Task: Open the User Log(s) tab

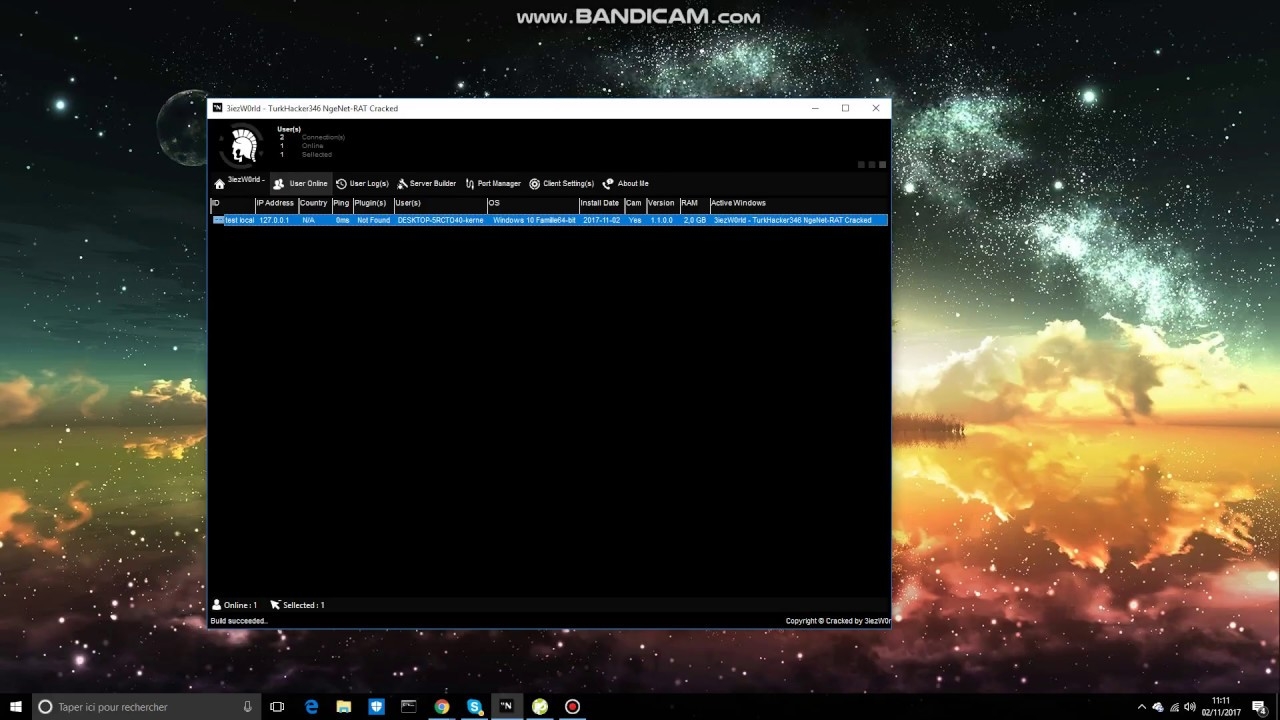Action: [362, 184]
